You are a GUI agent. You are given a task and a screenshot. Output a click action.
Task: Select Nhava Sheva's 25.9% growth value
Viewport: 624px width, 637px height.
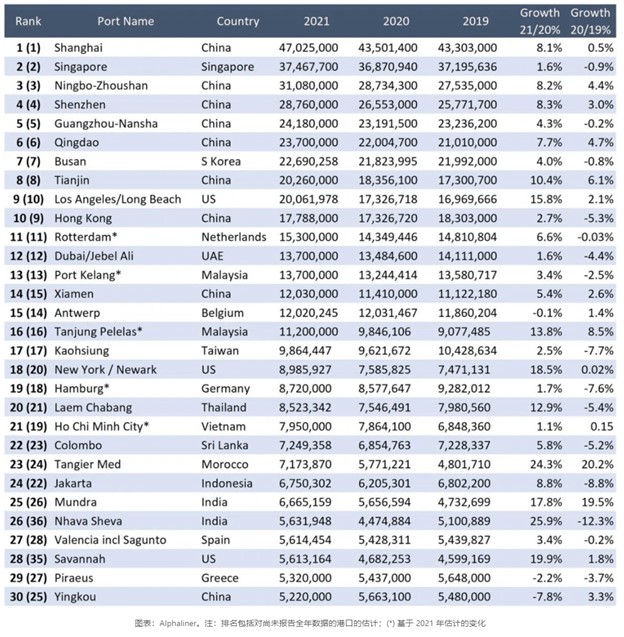(545, 521)
